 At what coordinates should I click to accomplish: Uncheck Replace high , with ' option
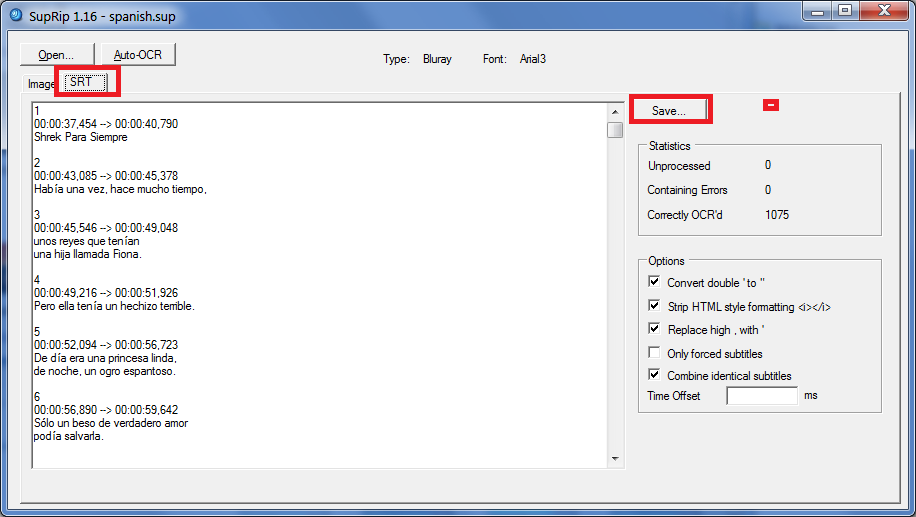pyautogui.click(x=654, y=329)
